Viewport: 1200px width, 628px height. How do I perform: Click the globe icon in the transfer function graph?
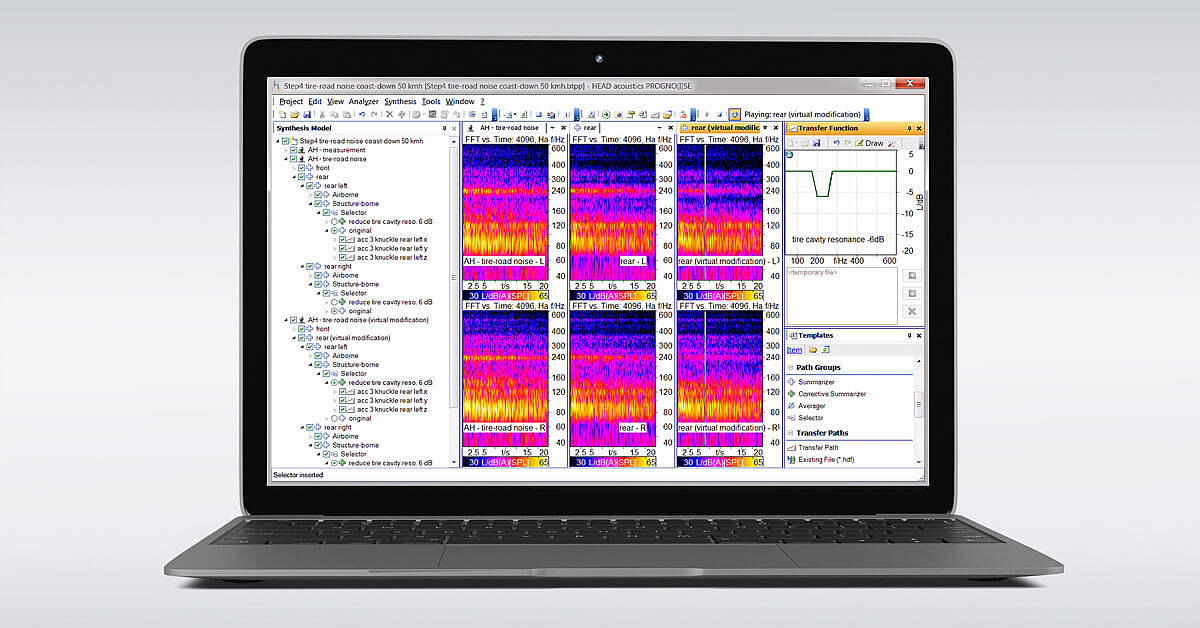(x=790, y=155)
